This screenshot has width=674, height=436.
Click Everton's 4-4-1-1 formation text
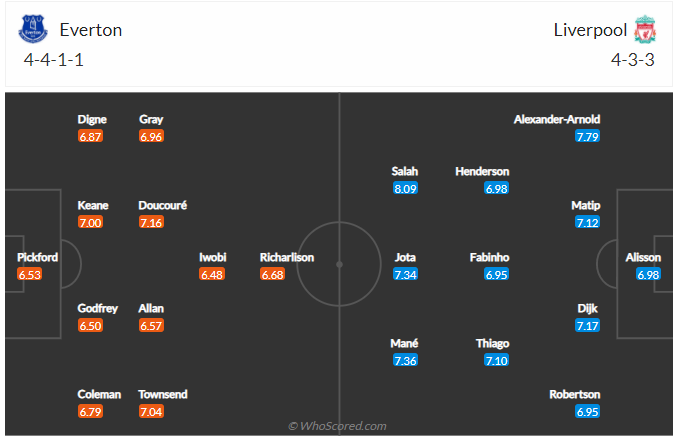click(x=54, y=60)
